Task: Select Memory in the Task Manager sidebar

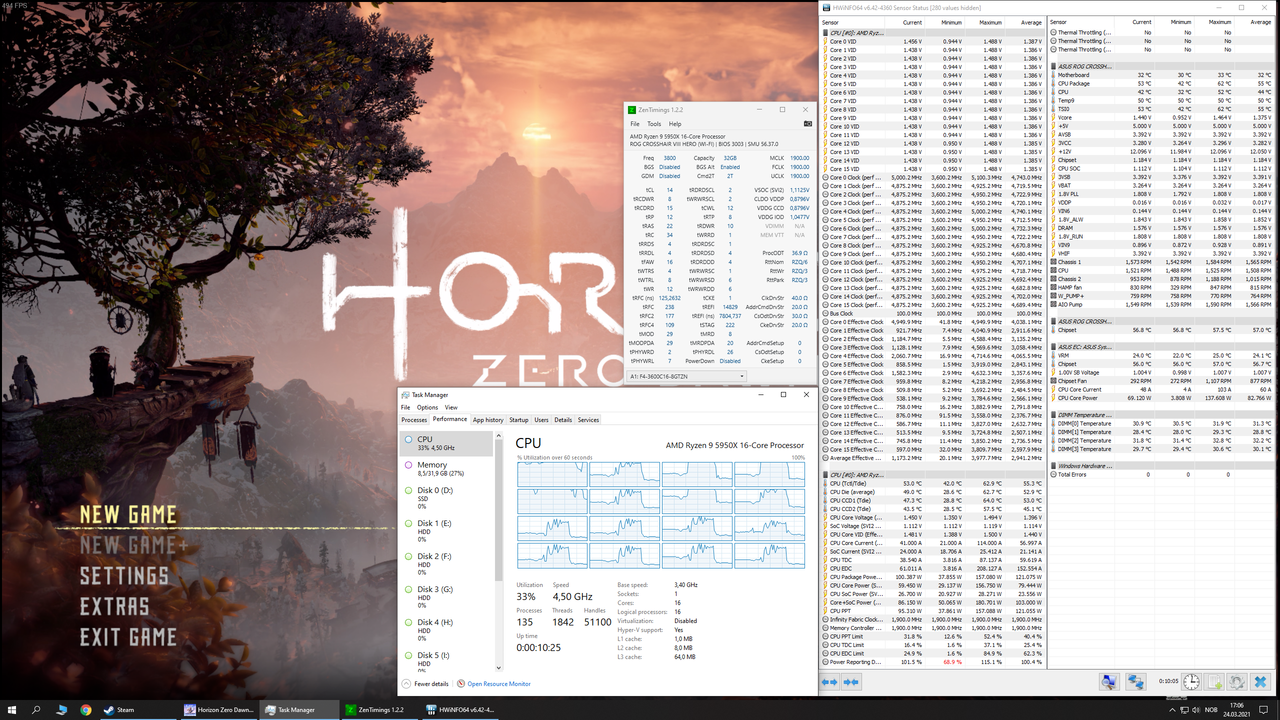Action: pyautogui.click(x=432, y=465)
